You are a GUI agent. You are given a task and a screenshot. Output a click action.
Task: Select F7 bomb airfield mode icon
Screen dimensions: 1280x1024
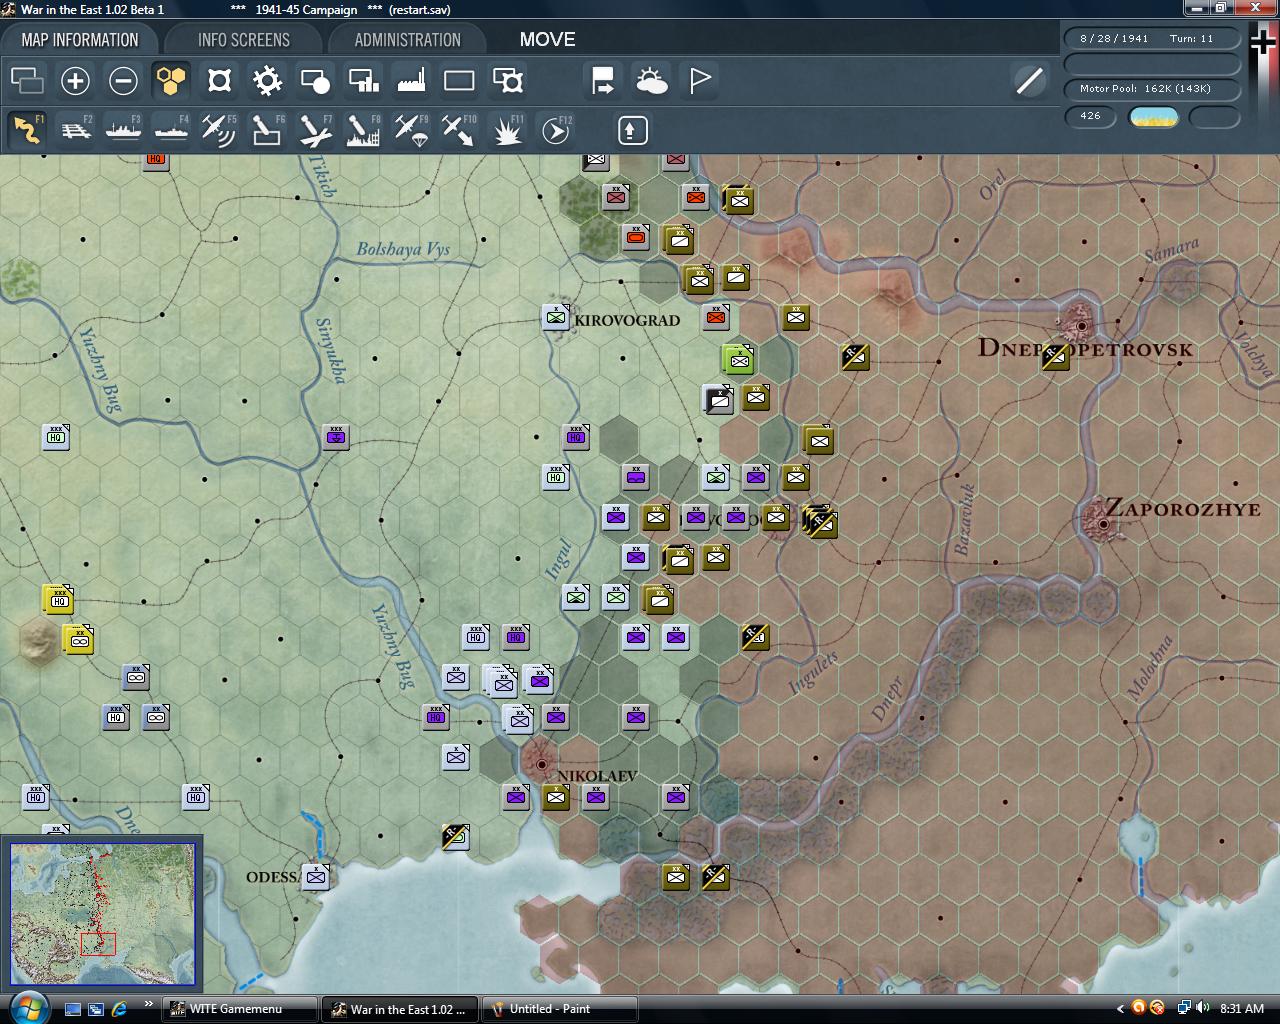(x=315, y=130)
